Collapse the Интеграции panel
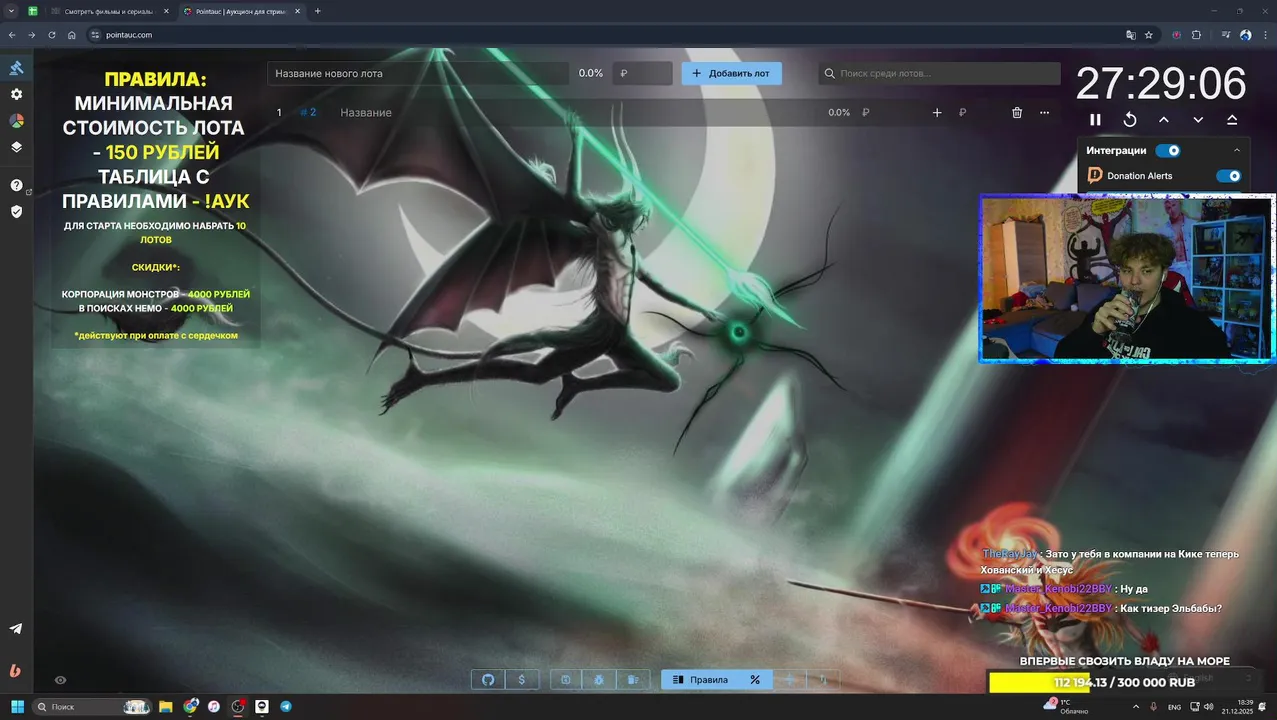This screenshot has width=1277, height=720. pyautogui.click(x=1237, y=150)
